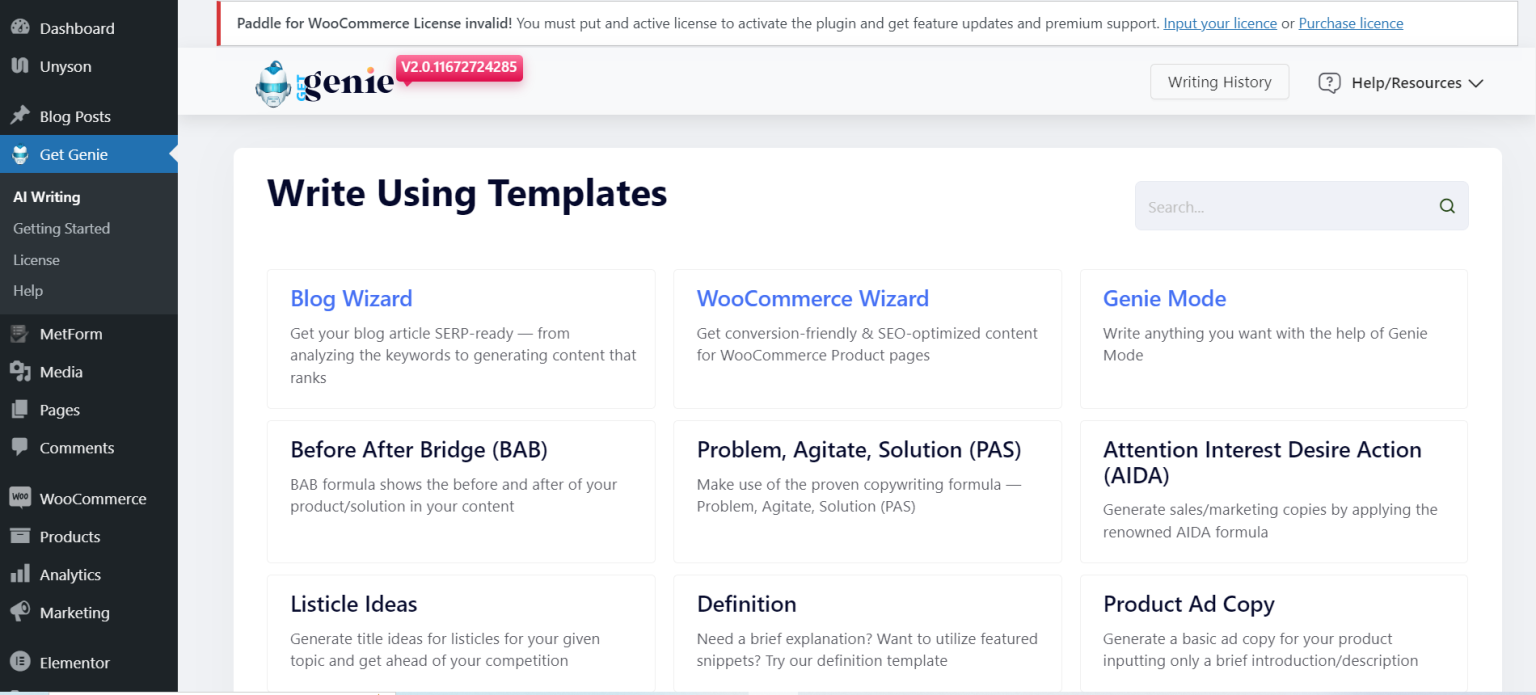Open the Blog Wizard template card
This screenshot has height=695, width=1536.
(x=461, y=338)
